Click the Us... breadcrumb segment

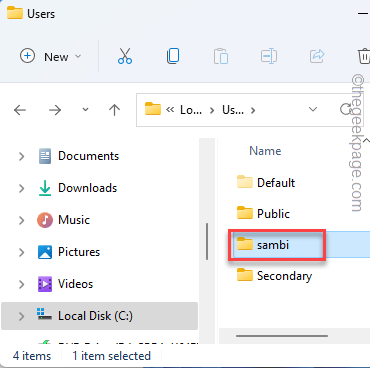pos(233,110)
